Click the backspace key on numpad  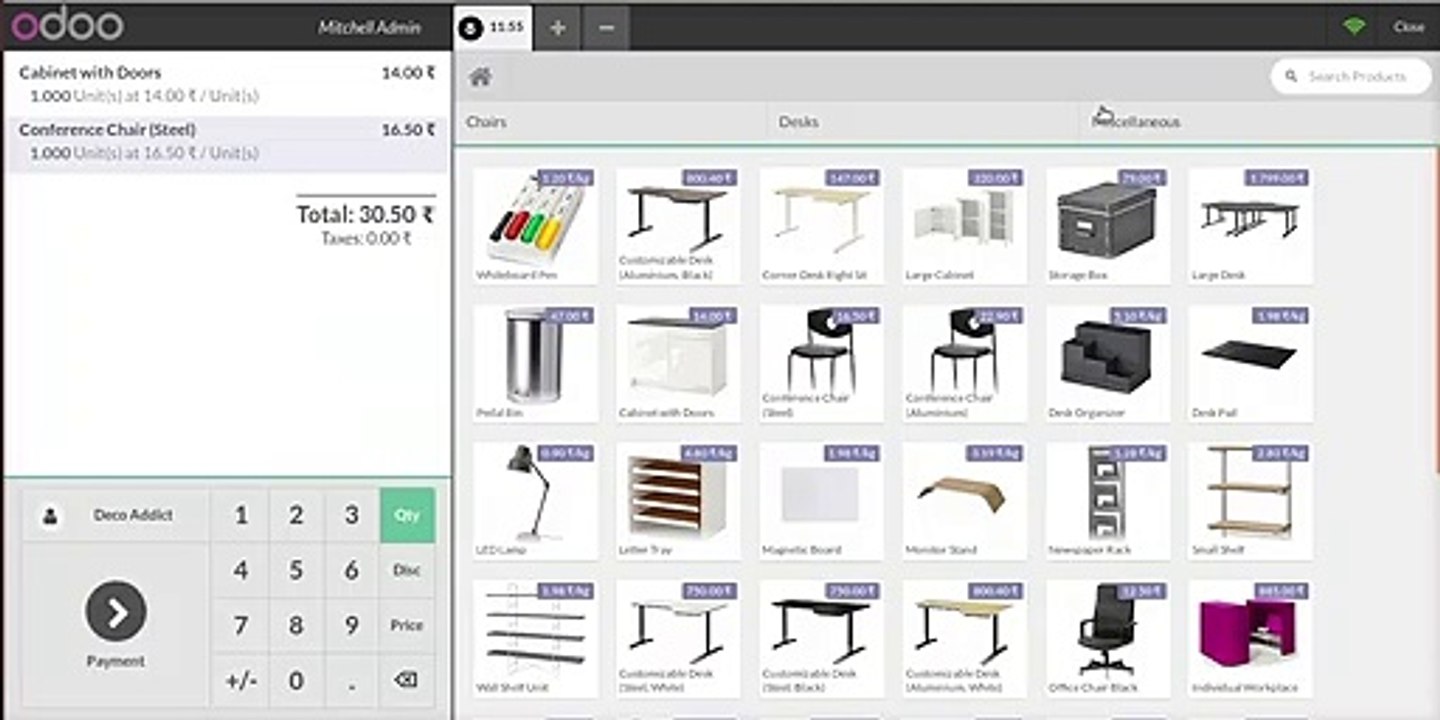coord(406,680)
